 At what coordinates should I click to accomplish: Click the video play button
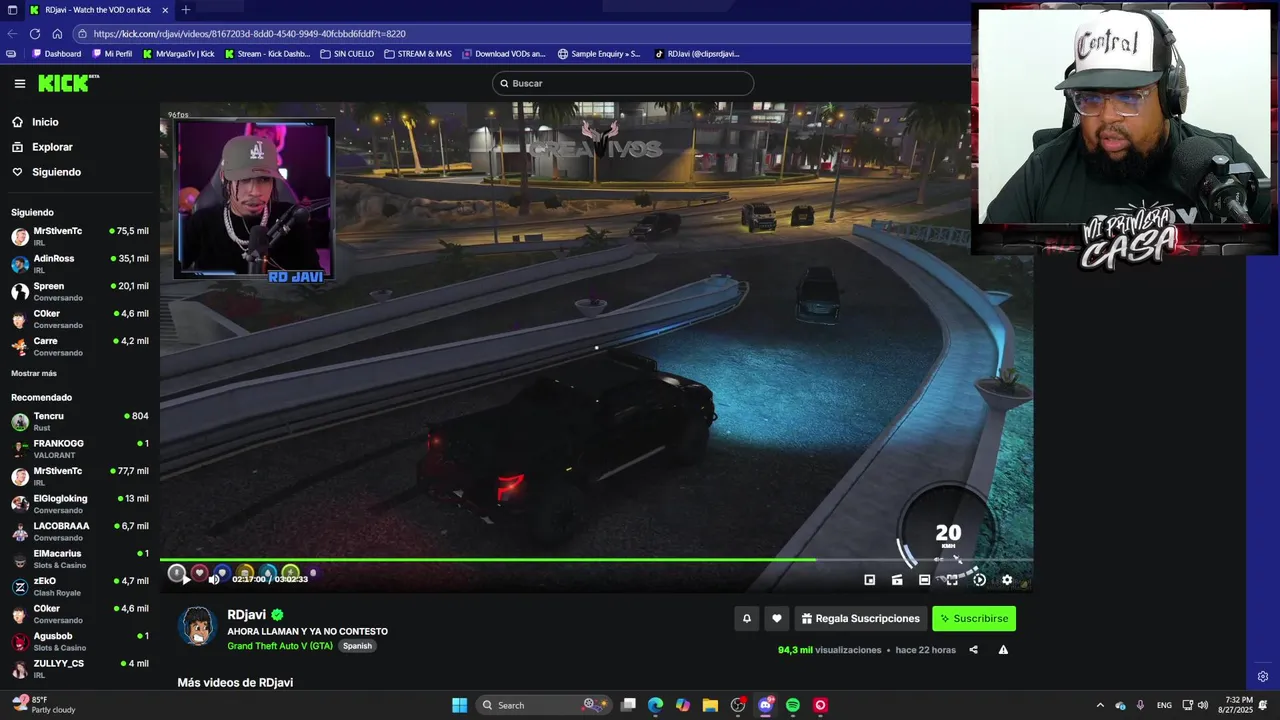pyautogui.click(x=186, y=579)
